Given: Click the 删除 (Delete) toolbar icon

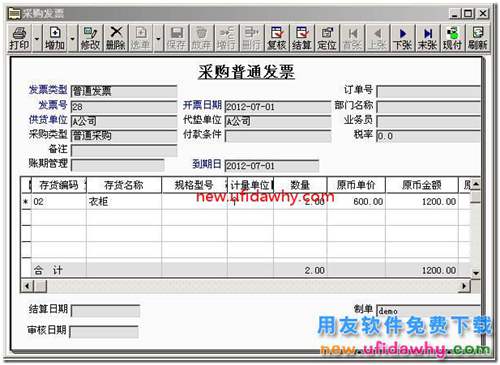Looking at the screenshot, I should [x=116, y=38].
